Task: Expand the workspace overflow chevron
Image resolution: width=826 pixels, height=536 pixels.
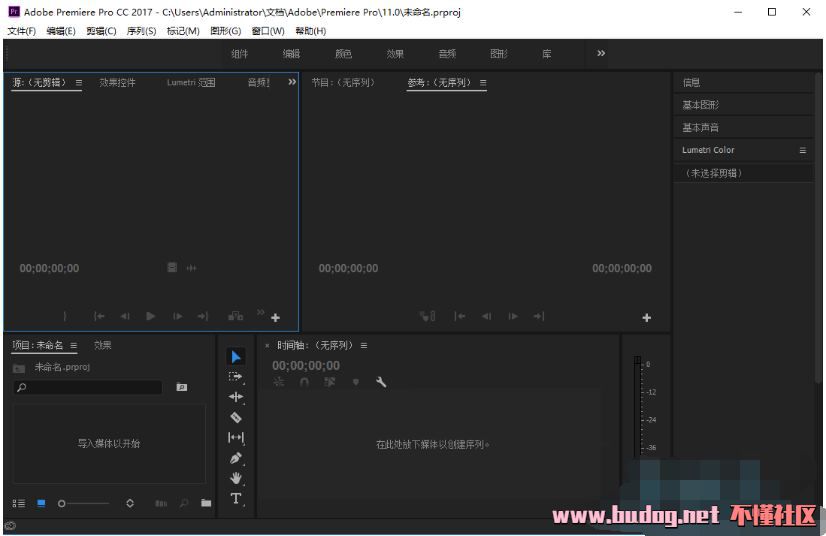Action: (601, 54)
